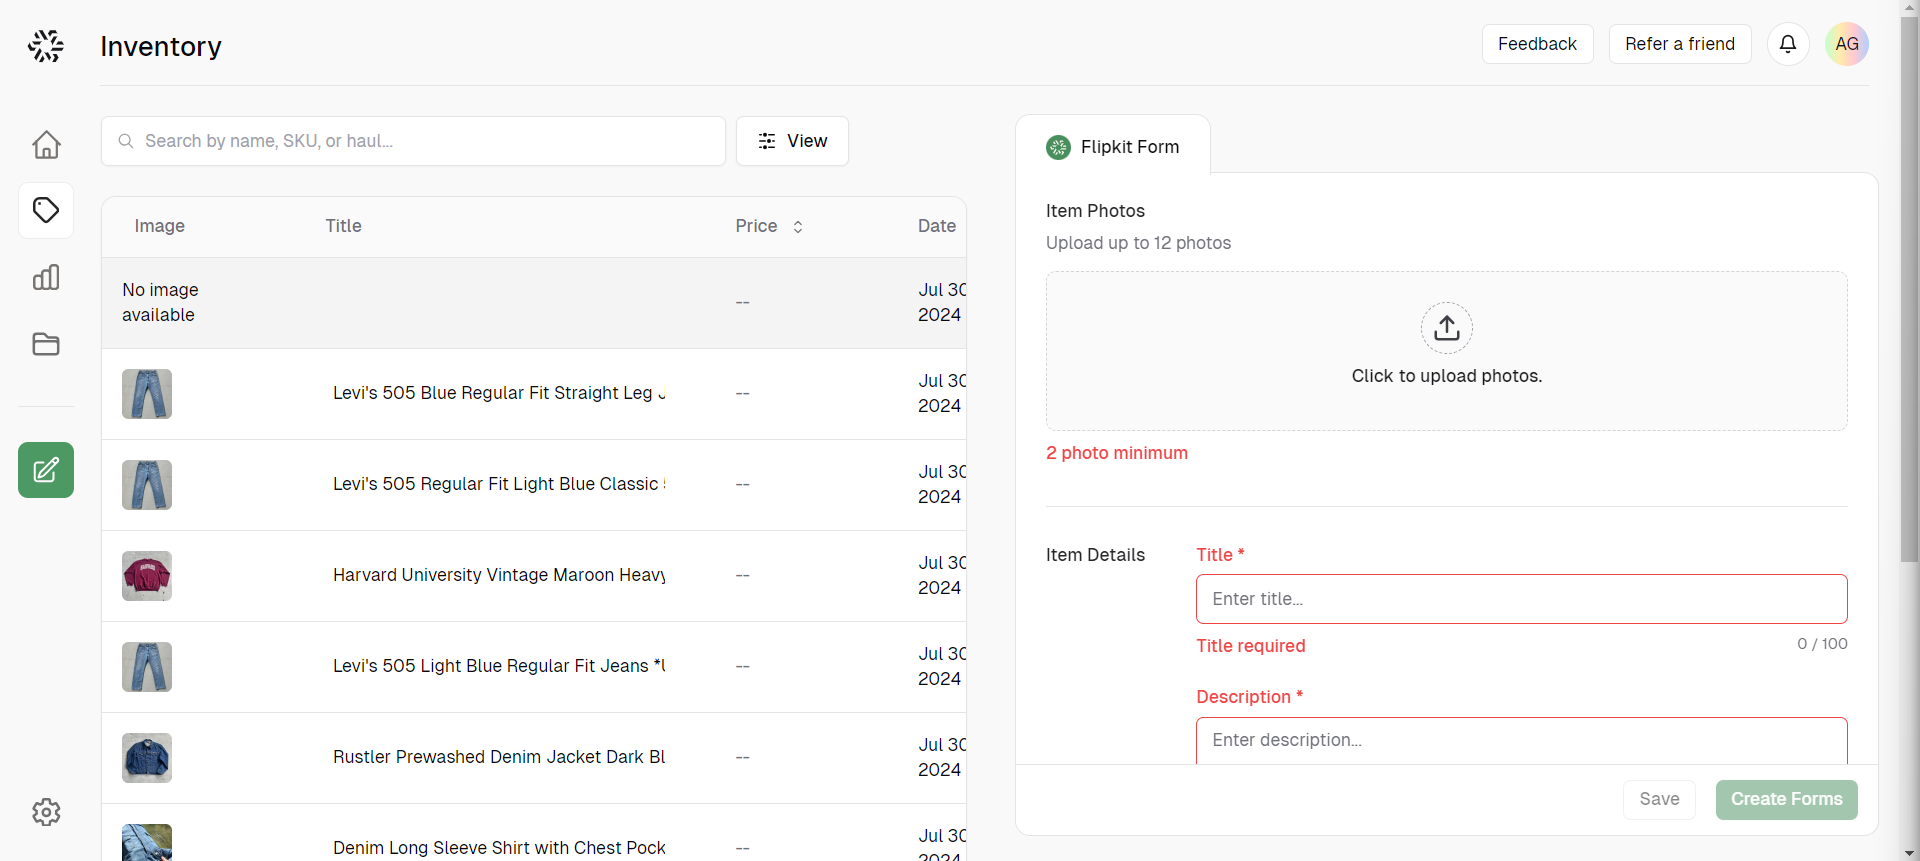Screen dimensions: 1920x861
Task: Click the Feedback button
Action: coord(1537,44)
